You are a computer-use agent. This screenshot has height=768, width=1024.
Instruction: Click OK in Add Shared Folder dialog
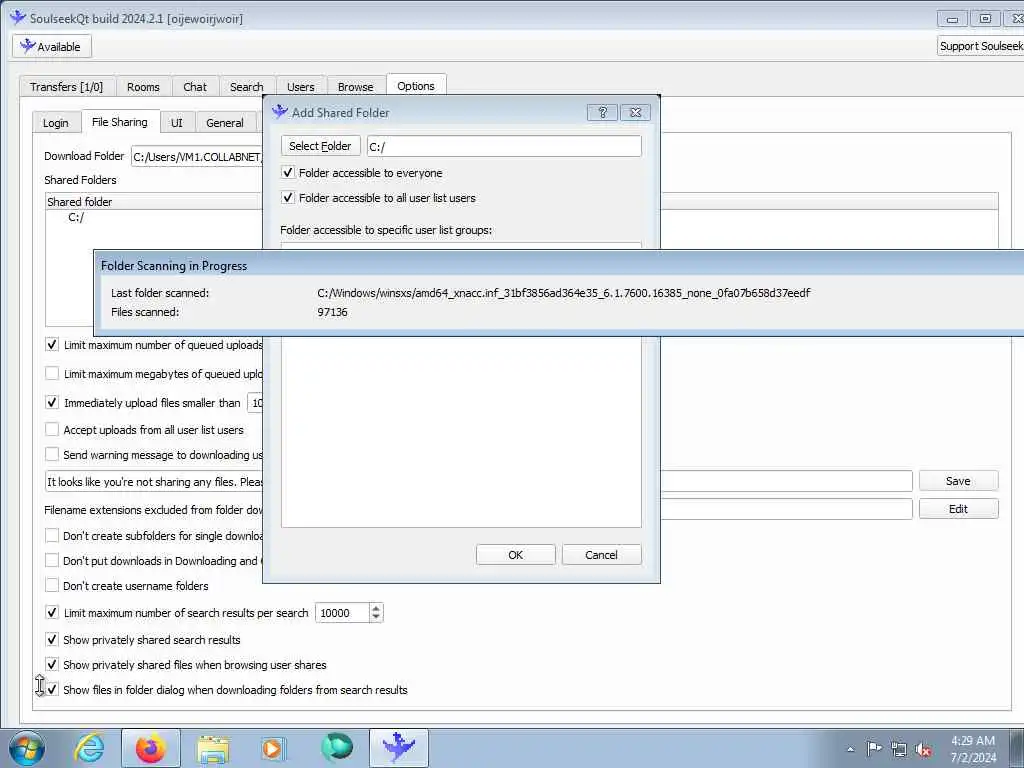[516, 554]
